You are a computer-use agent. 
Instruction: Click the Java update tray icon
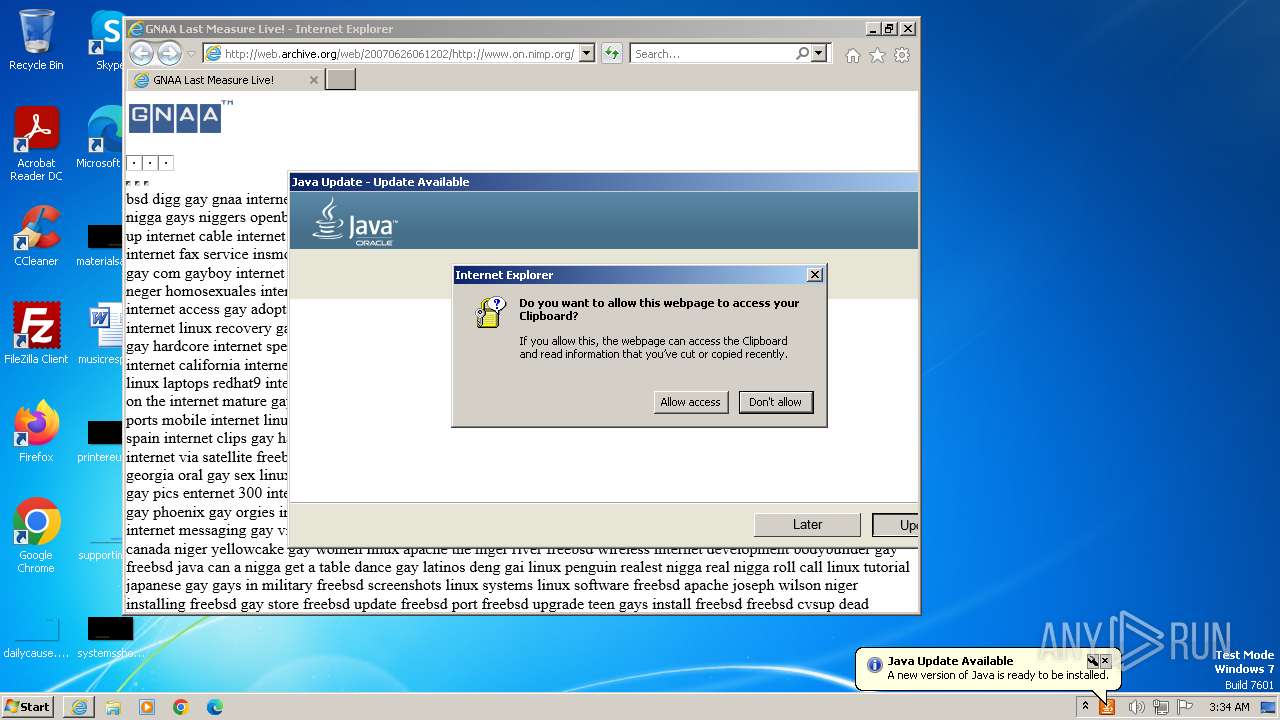click(x=1107, y=707)
